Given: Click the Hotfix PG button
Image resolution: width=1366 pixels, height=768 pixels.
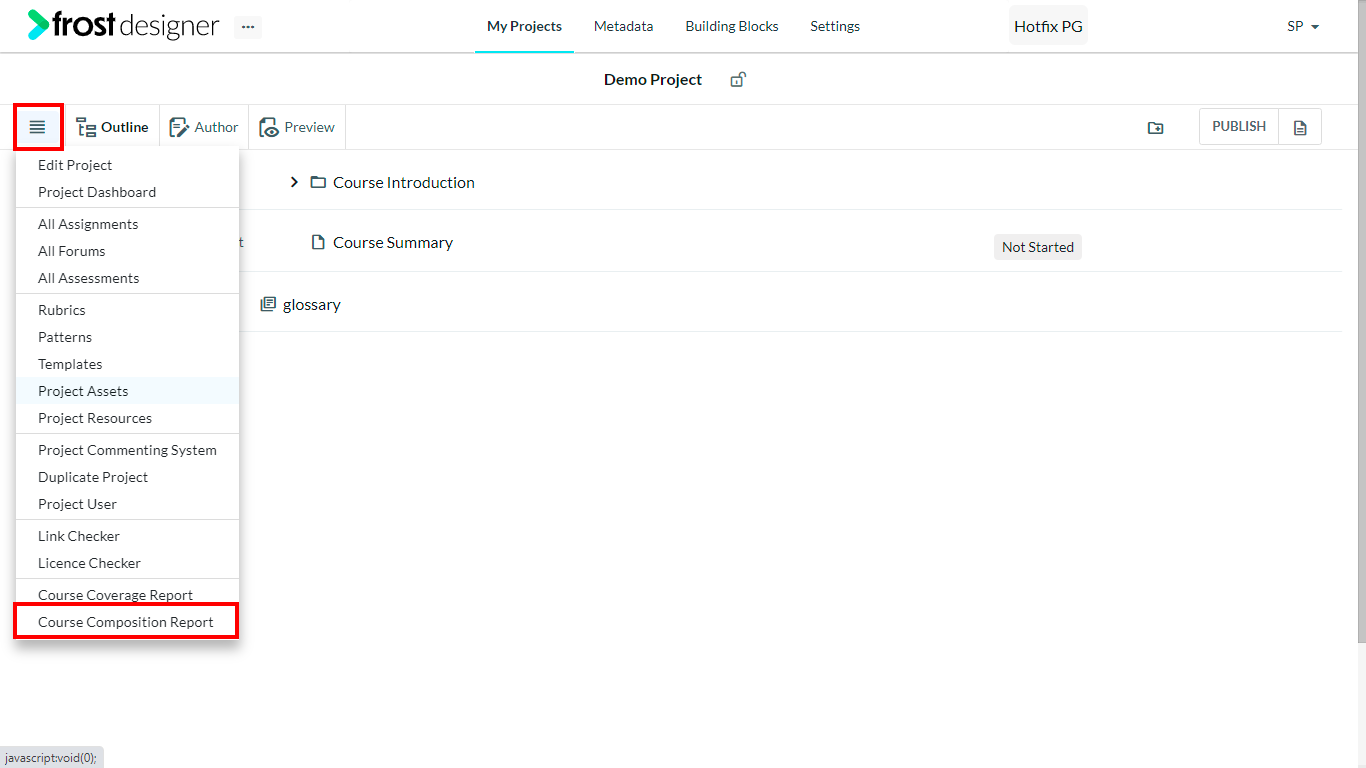Looking at the screenshot, I should [x=1048, y=27].
